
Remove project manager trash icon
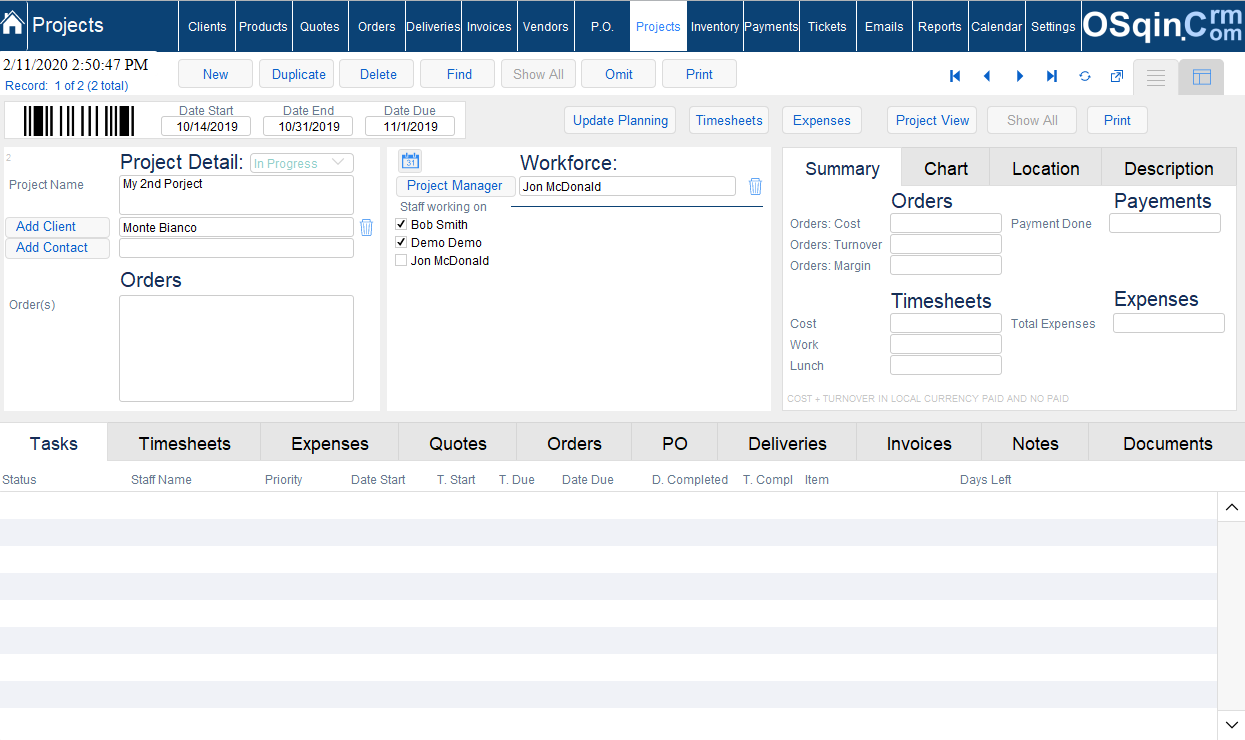(x=755, y=186)
